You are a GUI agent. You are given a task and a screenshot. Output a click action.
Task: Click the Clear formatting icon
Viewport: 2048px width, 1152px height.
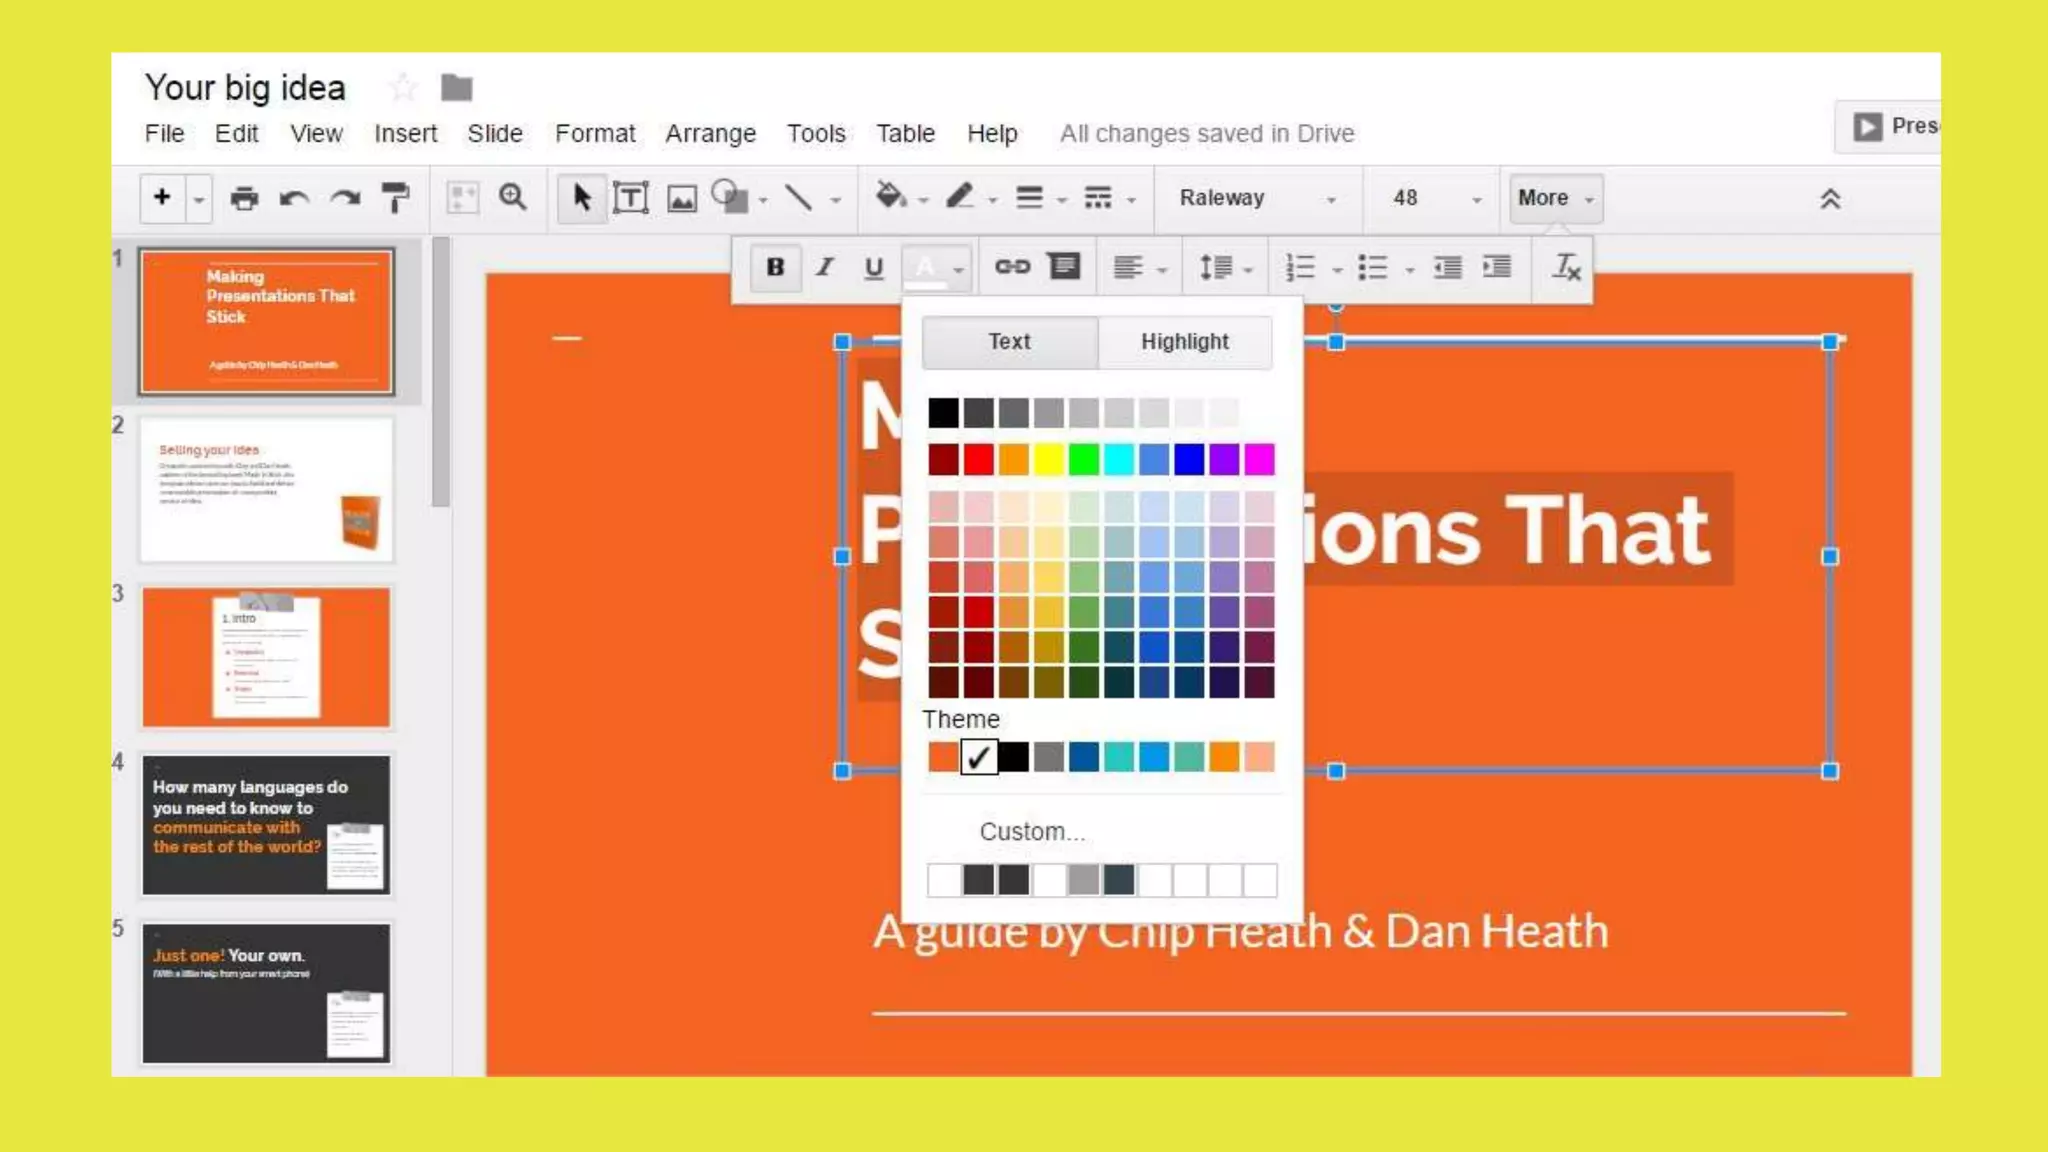point(1566,267)
